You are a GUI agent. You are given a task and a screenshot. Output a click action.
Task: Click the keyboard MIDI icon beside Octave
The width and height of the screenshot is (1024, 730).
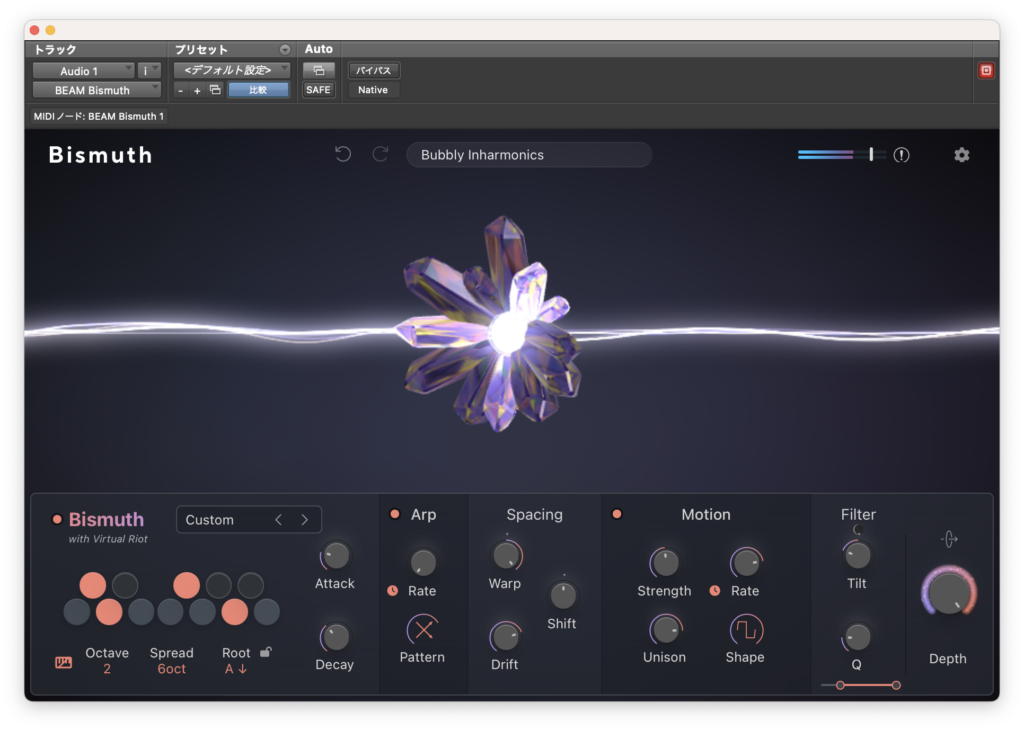coord(63,662)
